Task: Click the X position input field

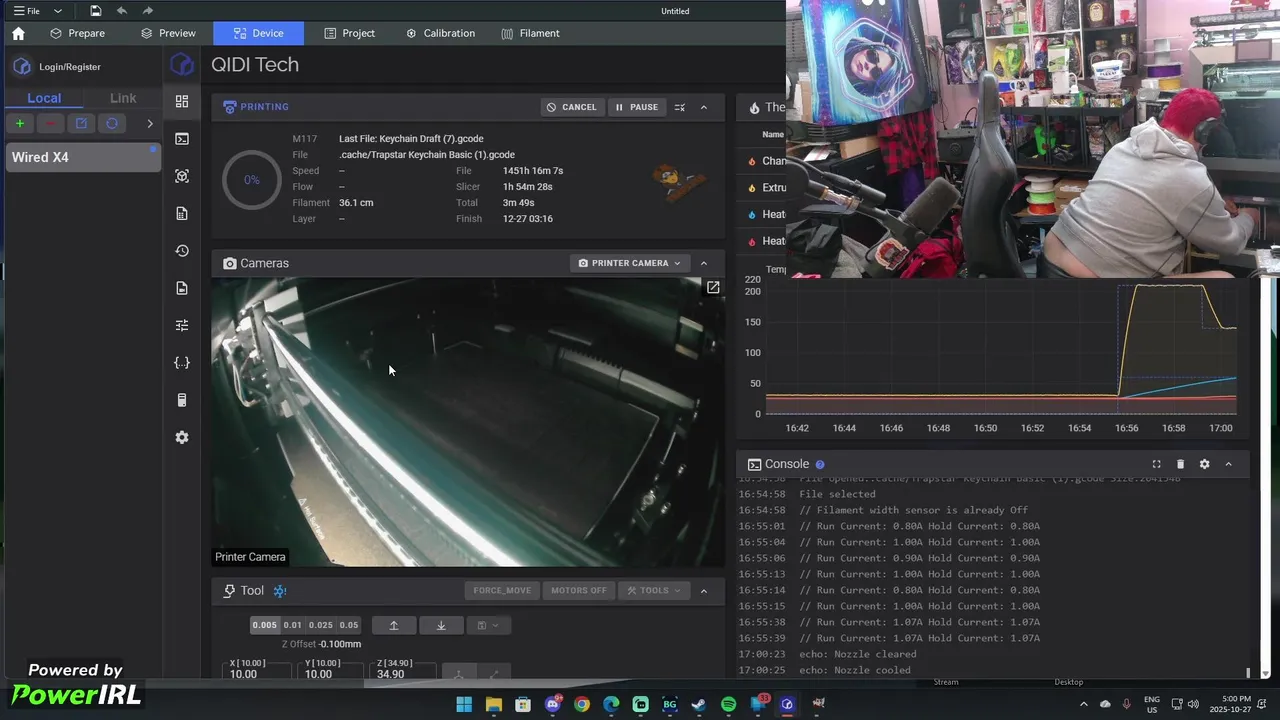Action: coord(258,673)
